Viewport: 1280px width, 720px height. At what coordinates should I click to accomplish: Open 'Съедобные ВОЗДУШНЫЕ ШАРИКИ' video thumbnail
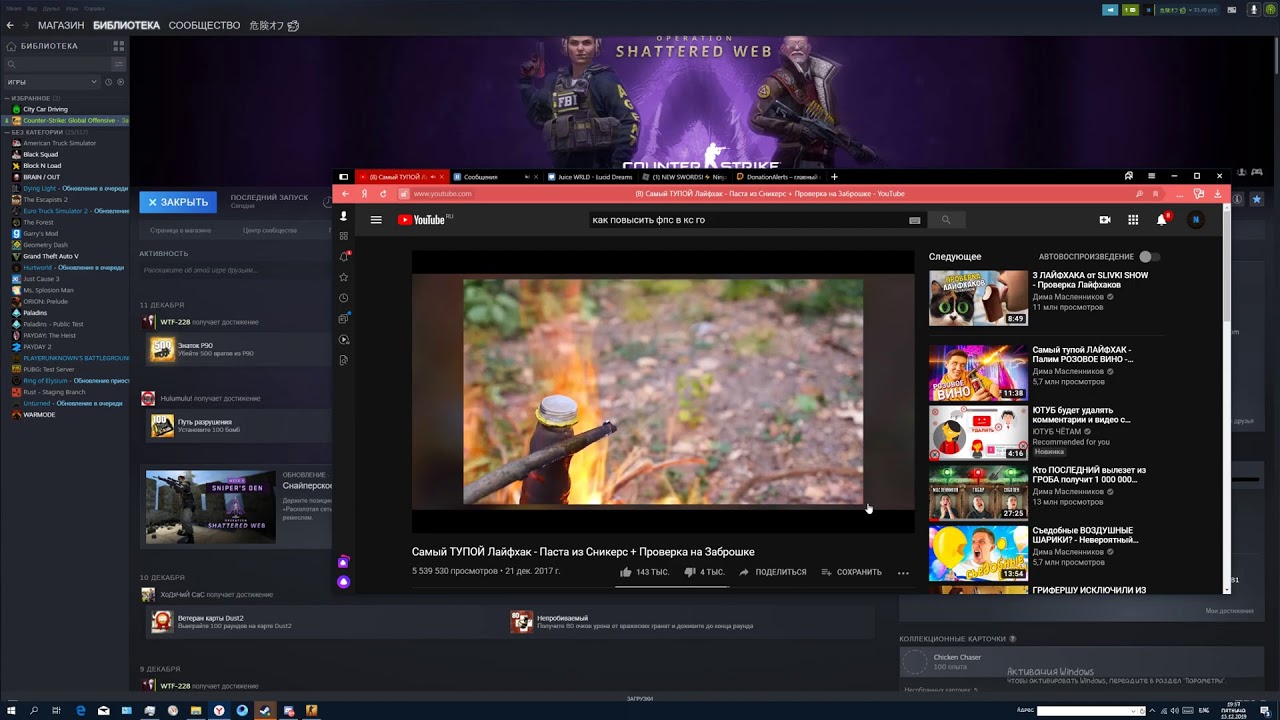(978, 553)
